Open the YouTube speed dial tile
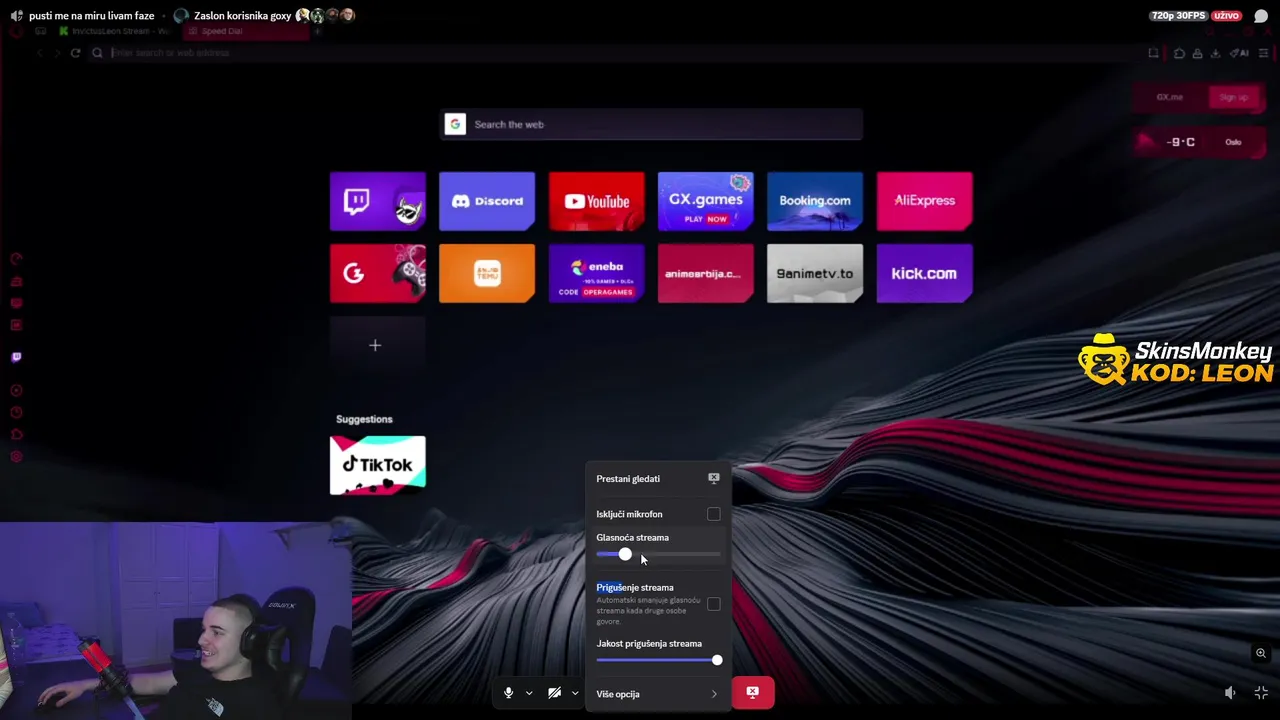The width and height of the screenshot is (1280, 720). tap(596, 201)
